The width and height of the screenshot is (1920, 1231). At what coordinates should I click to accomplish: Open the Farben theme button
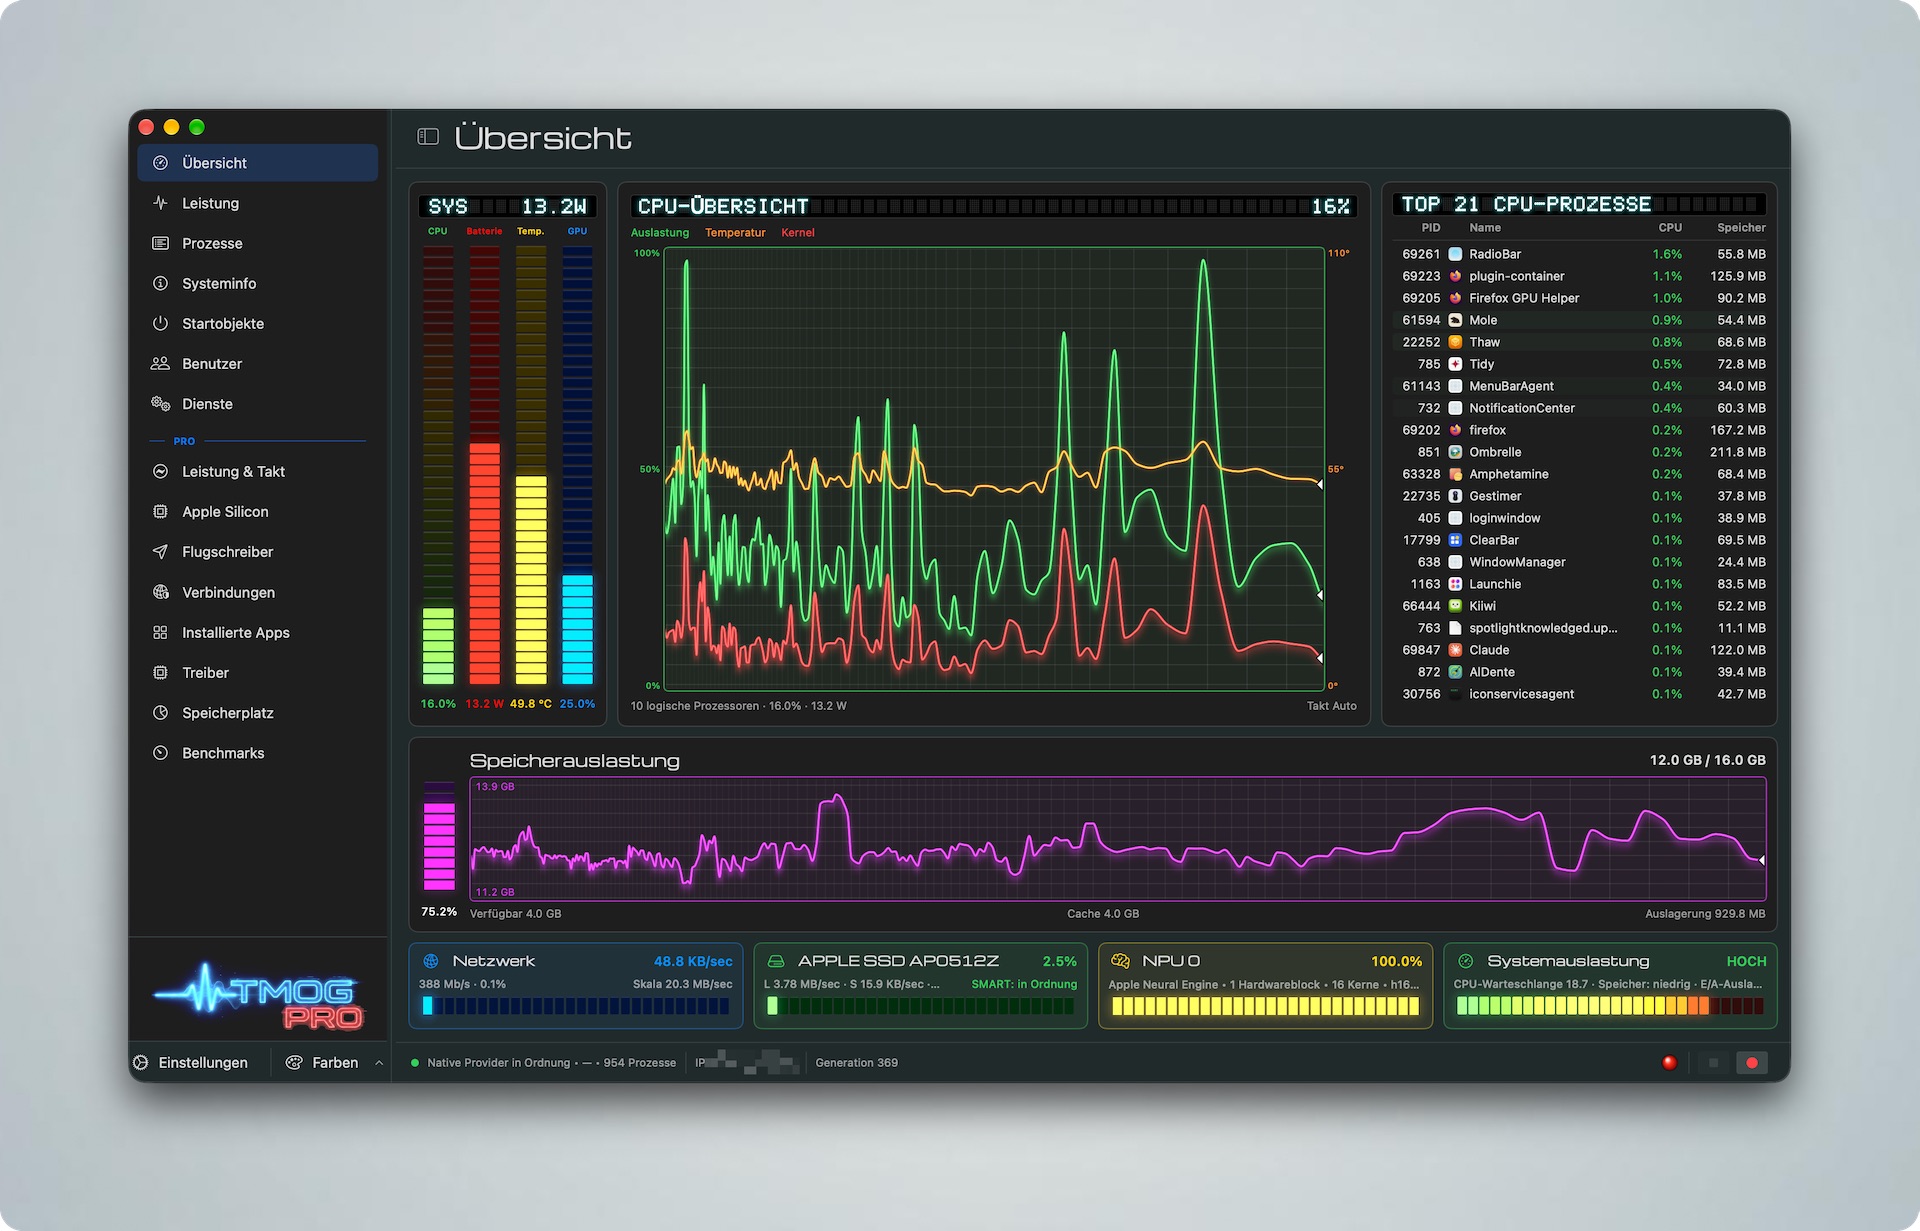pos(322,1062)
